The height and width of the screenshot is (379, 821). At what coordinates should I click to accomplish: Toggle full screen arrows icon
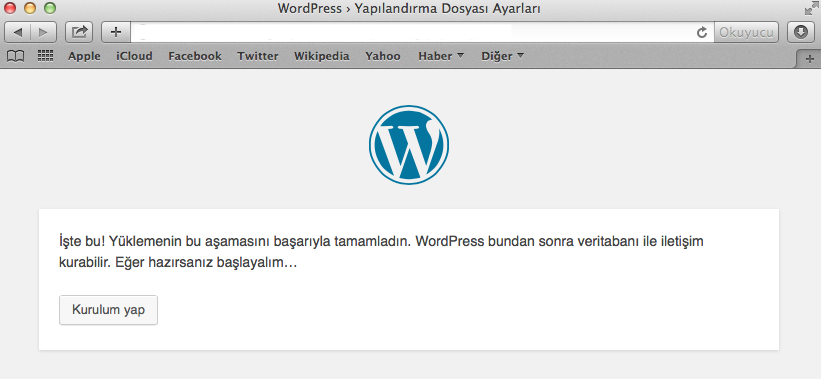(x=812, y=8)
